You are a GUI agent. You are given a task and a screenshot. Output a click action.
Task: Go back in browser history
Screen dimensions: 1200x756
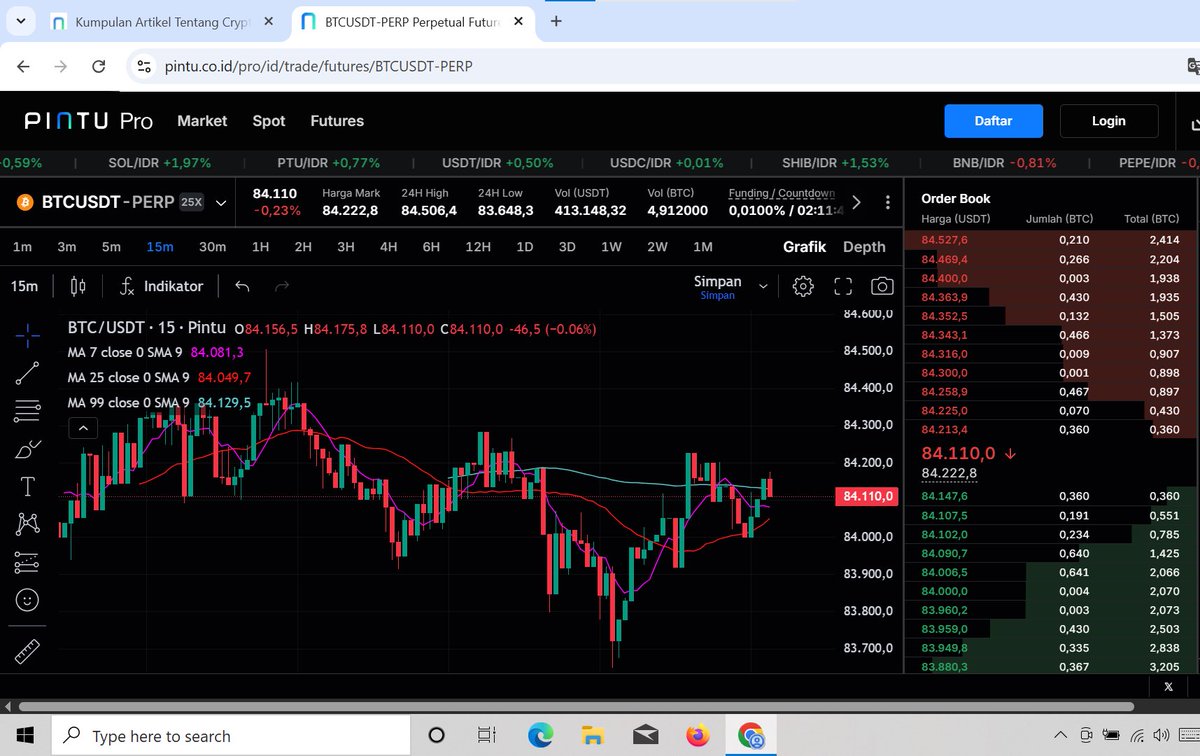(24, 67)
